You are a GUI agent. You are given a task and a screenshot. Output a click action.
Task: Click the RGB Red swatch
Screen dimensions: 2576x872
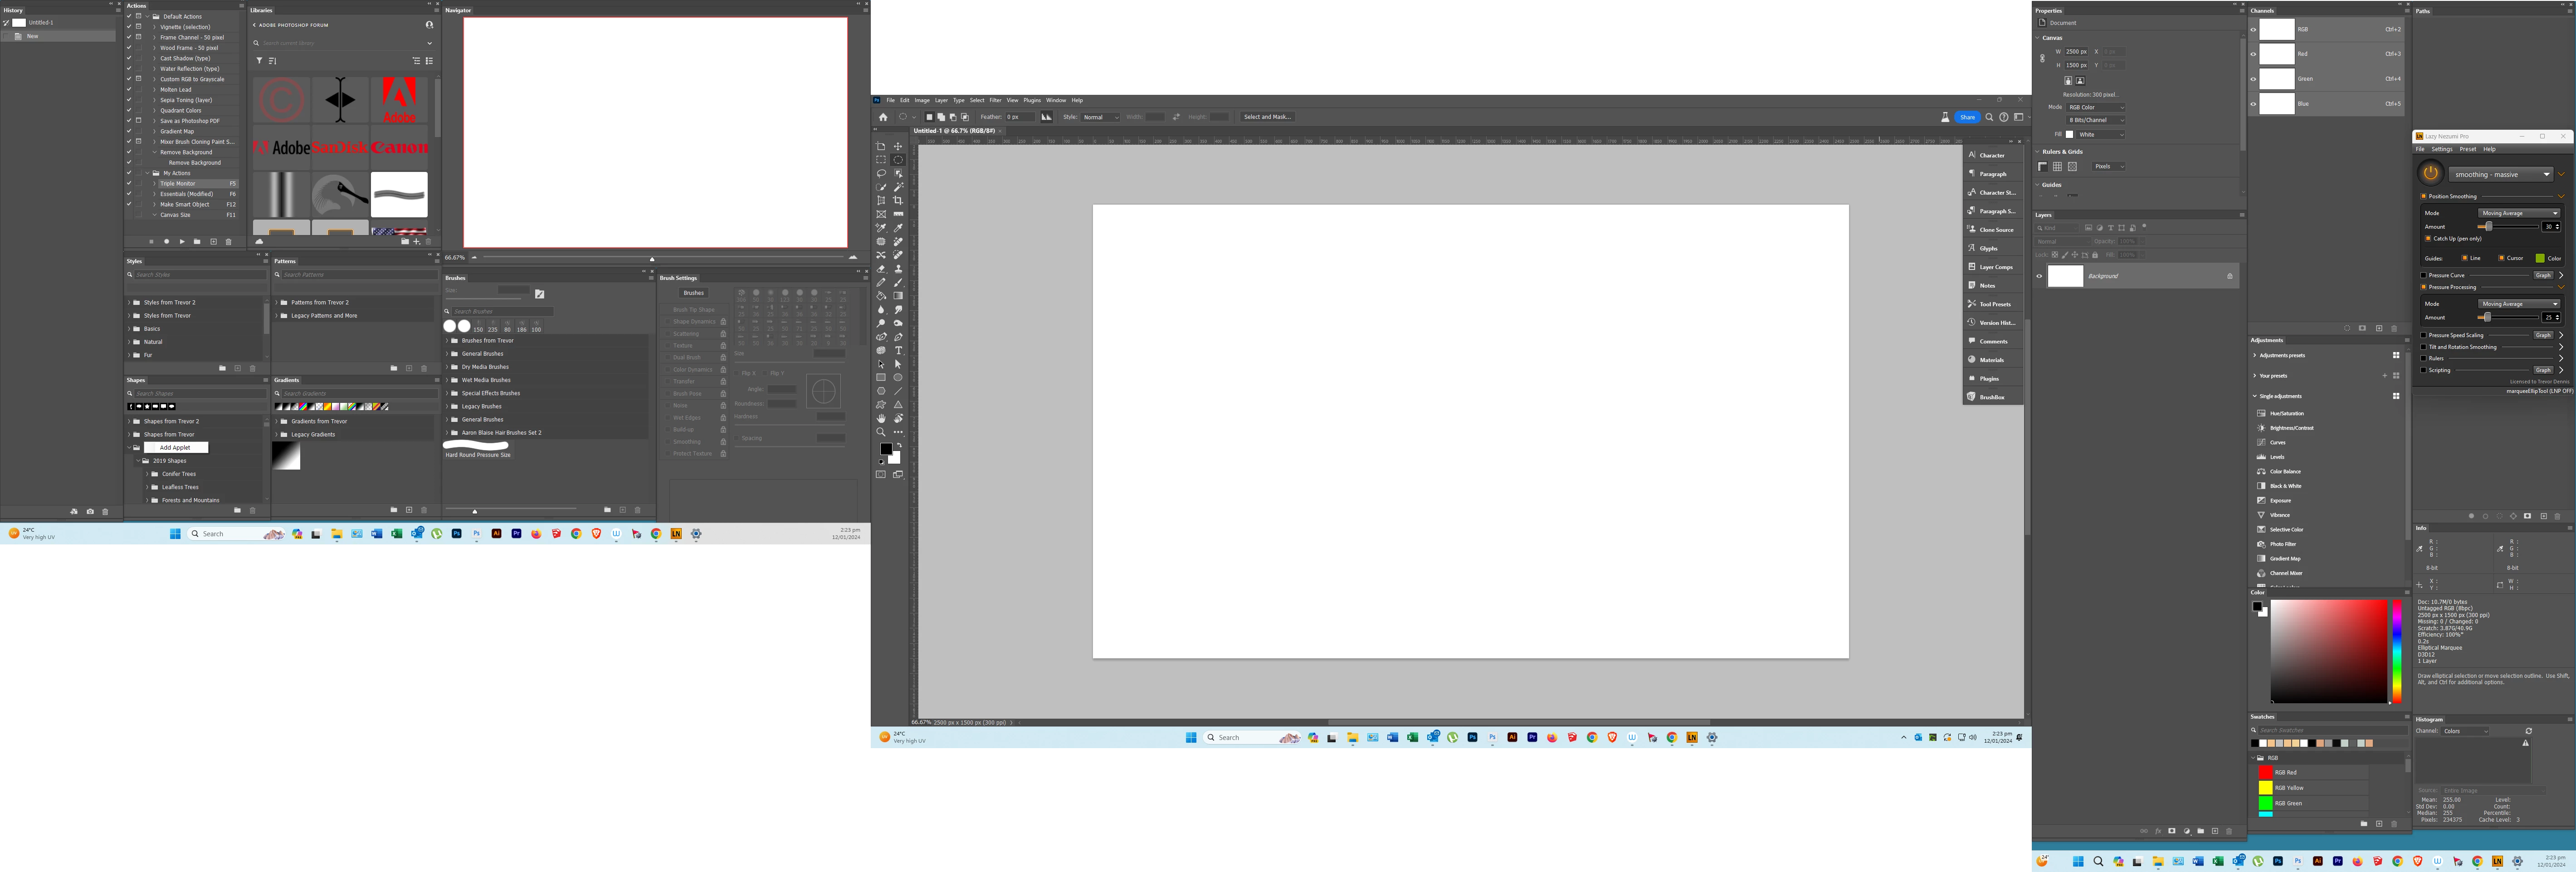coord(2266,773)
